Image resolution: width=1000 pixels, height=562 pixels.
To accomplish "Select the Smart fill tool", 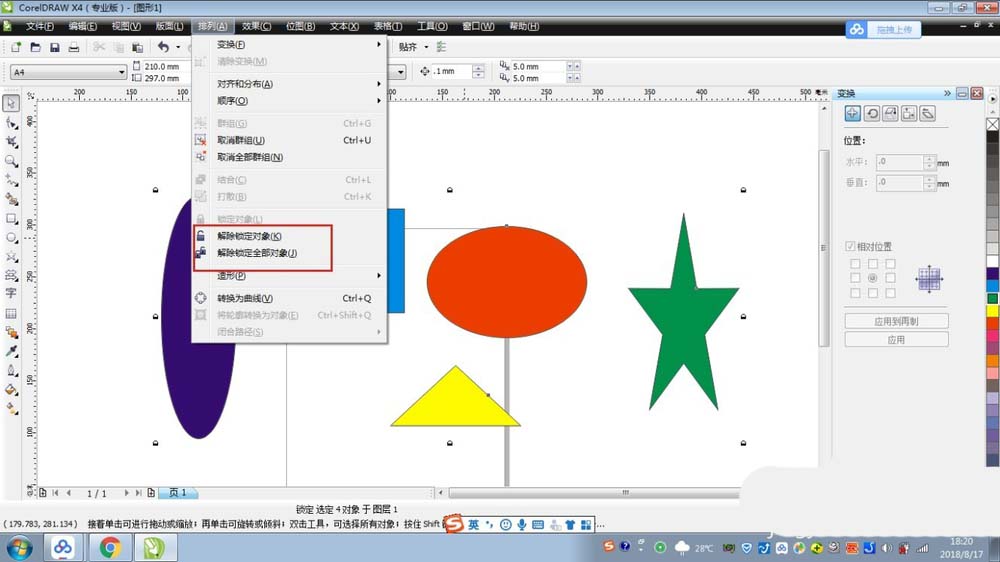I will point(11,199).
